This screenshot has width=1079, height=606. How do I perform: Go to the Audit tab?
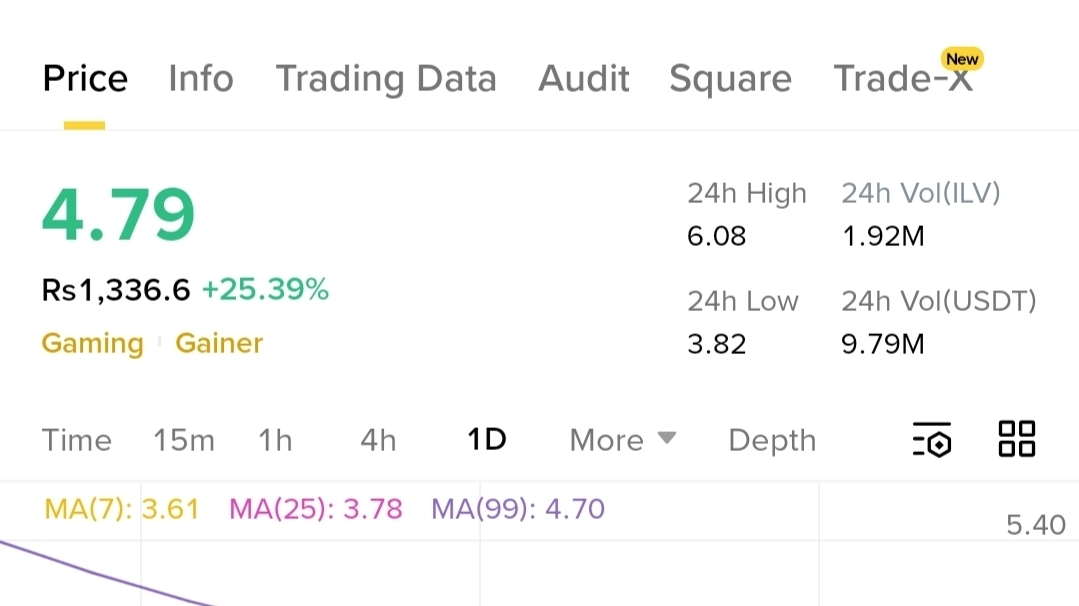point(584,79)
